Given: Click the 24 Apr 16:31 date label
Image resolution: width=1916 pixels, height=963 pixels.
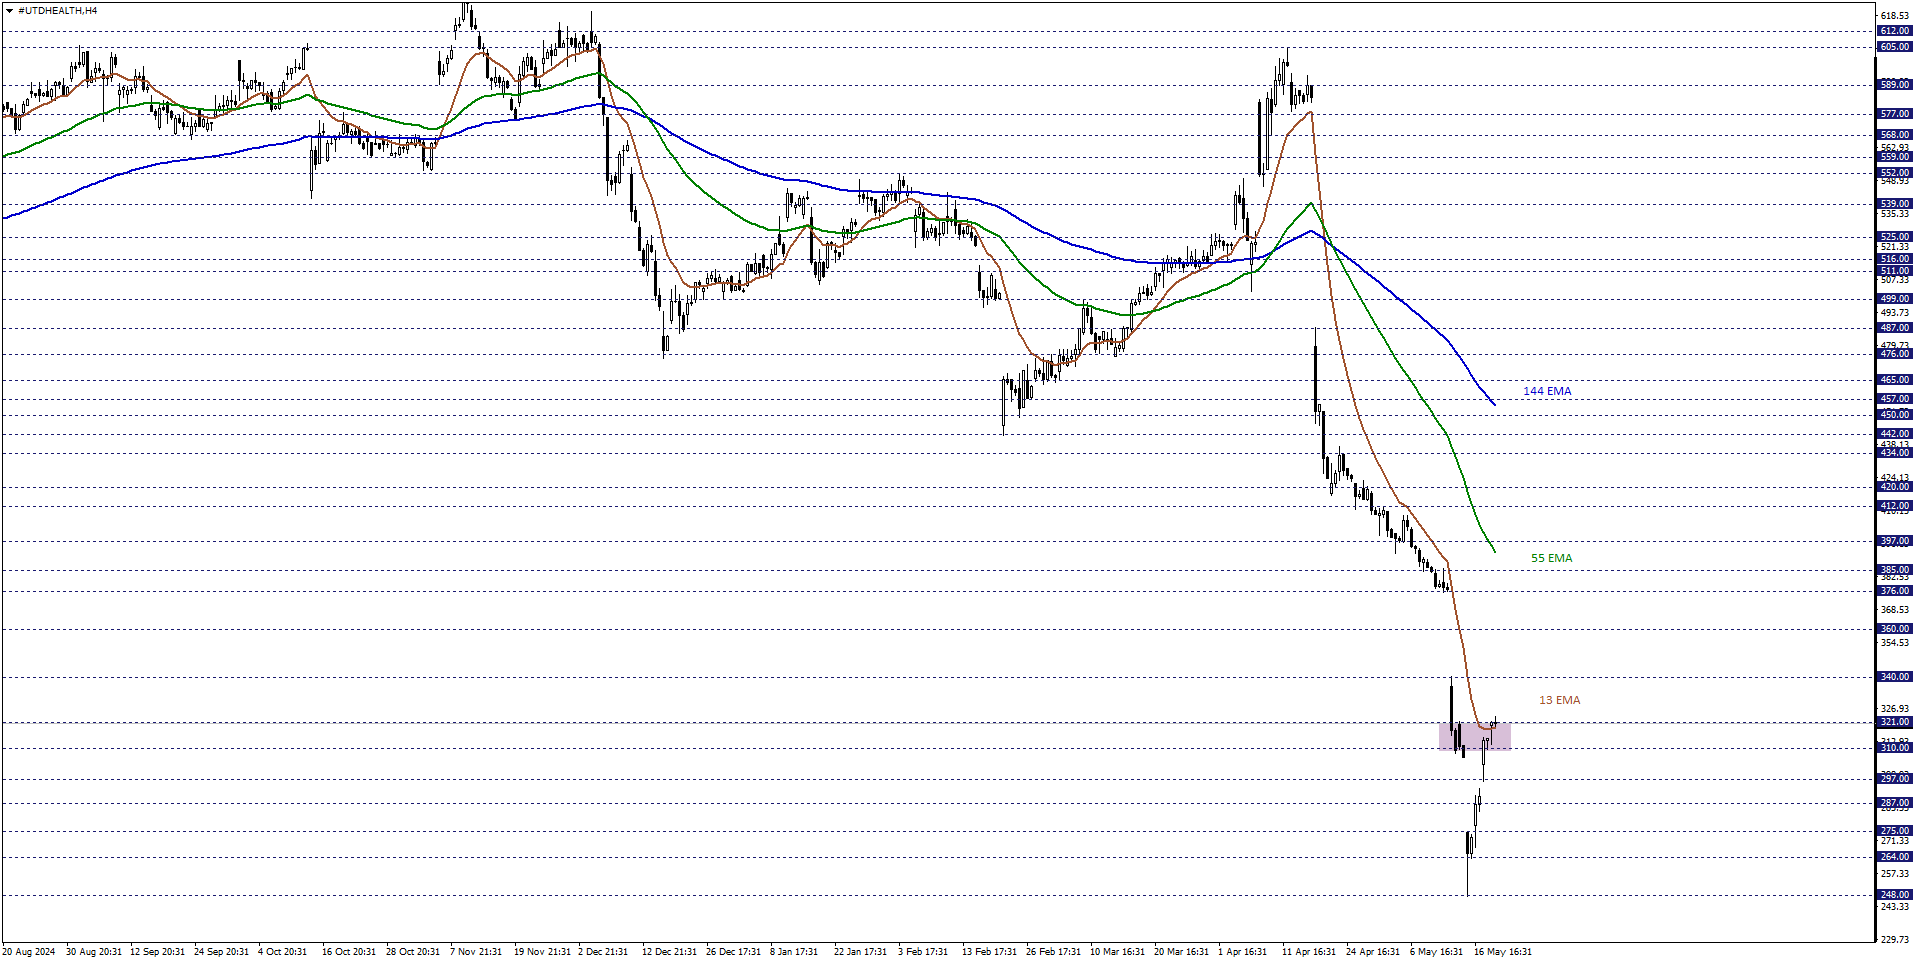Looking at the screenshot, I should (x=1373, y=952).
